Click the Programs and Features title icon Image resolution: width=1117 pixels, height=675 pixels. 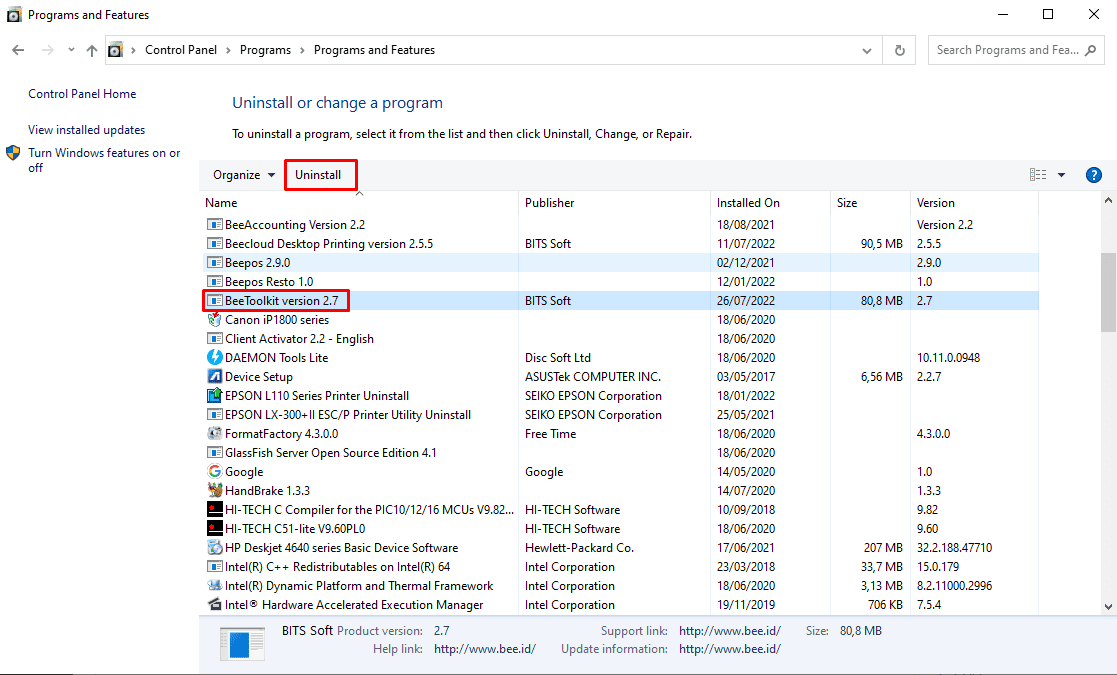click(14, 14)
